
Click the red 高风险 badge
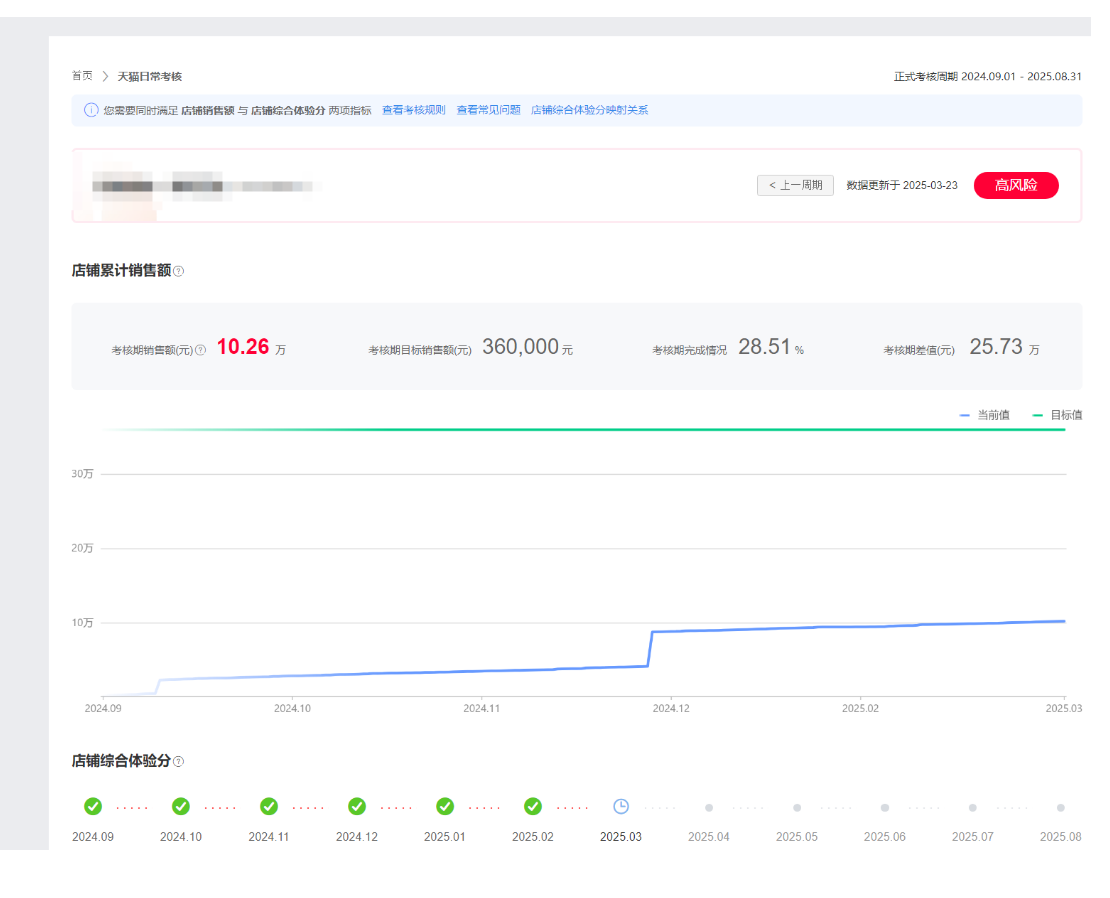1016,185
